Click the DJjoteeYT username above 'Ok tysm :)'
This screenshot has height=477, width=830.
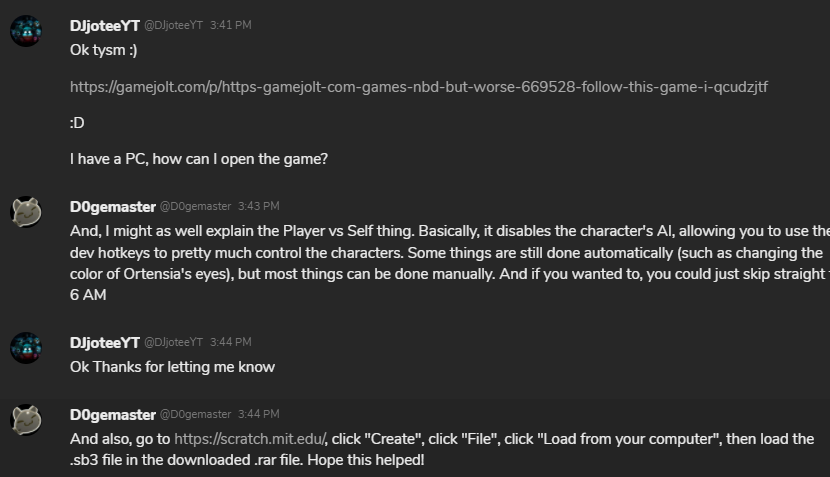tap(105, 25)
